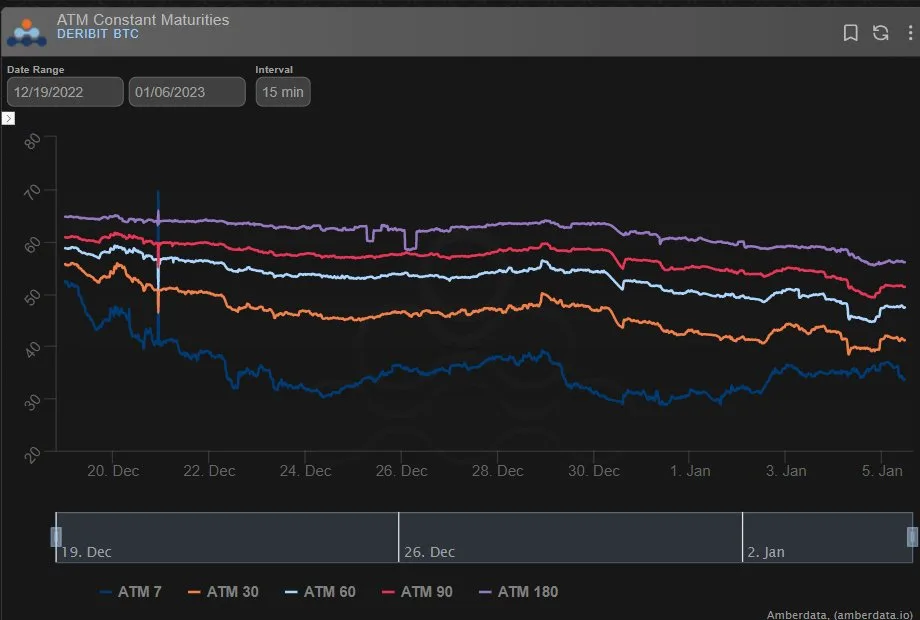Click the 19. Dec label in navigator

[86, 552]
